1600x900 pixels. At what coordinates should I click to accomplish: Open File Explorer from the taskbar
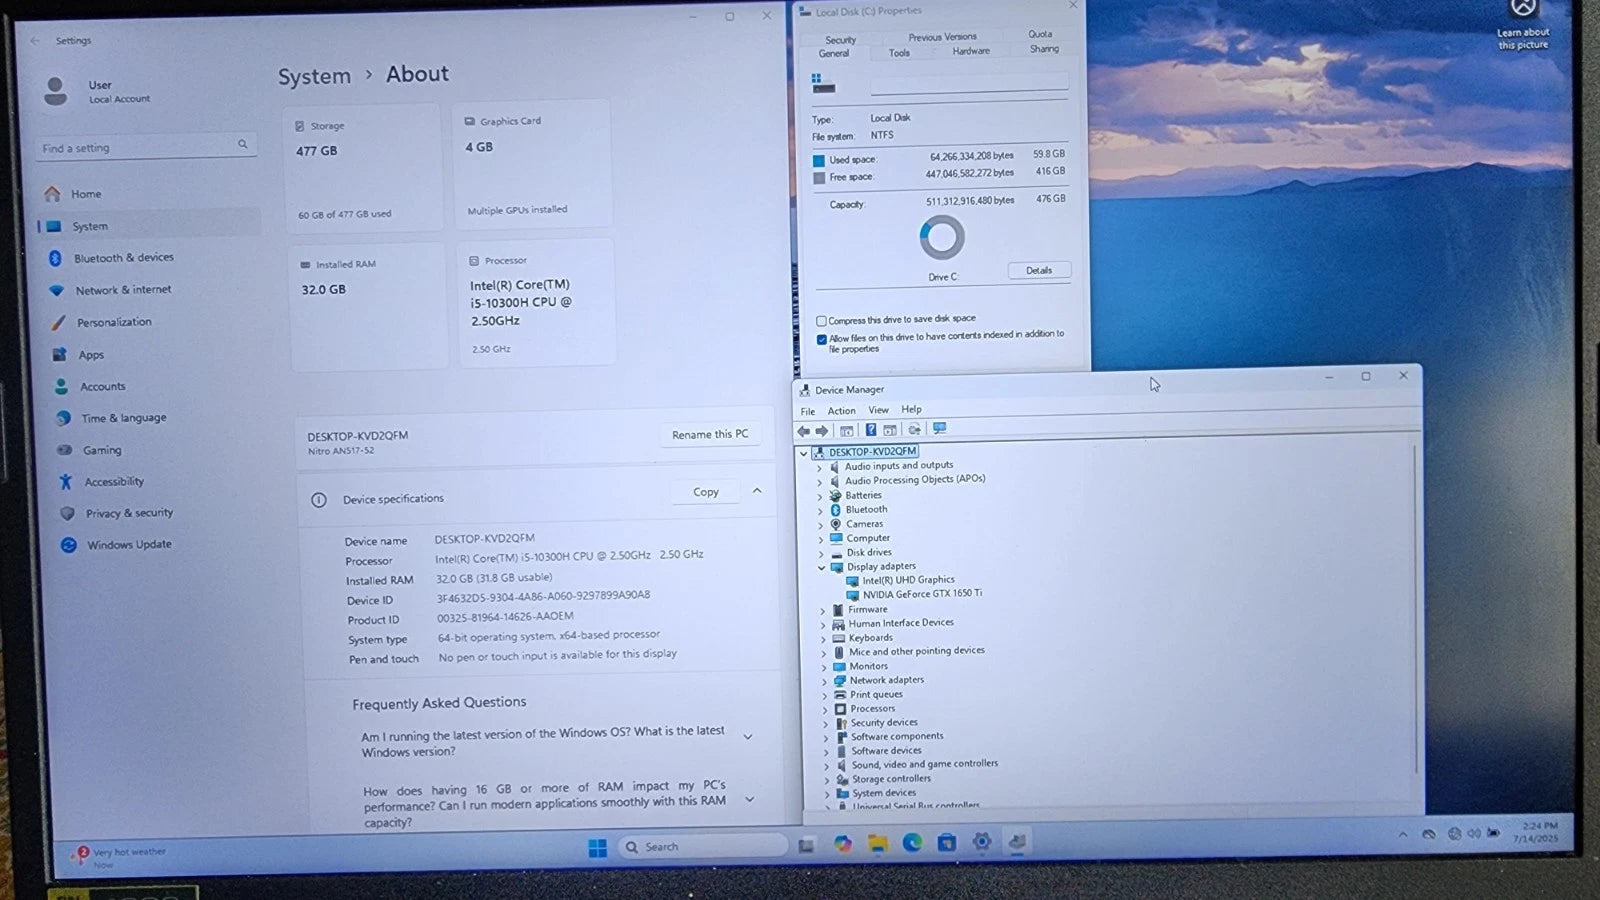click(x=877, y=844)
